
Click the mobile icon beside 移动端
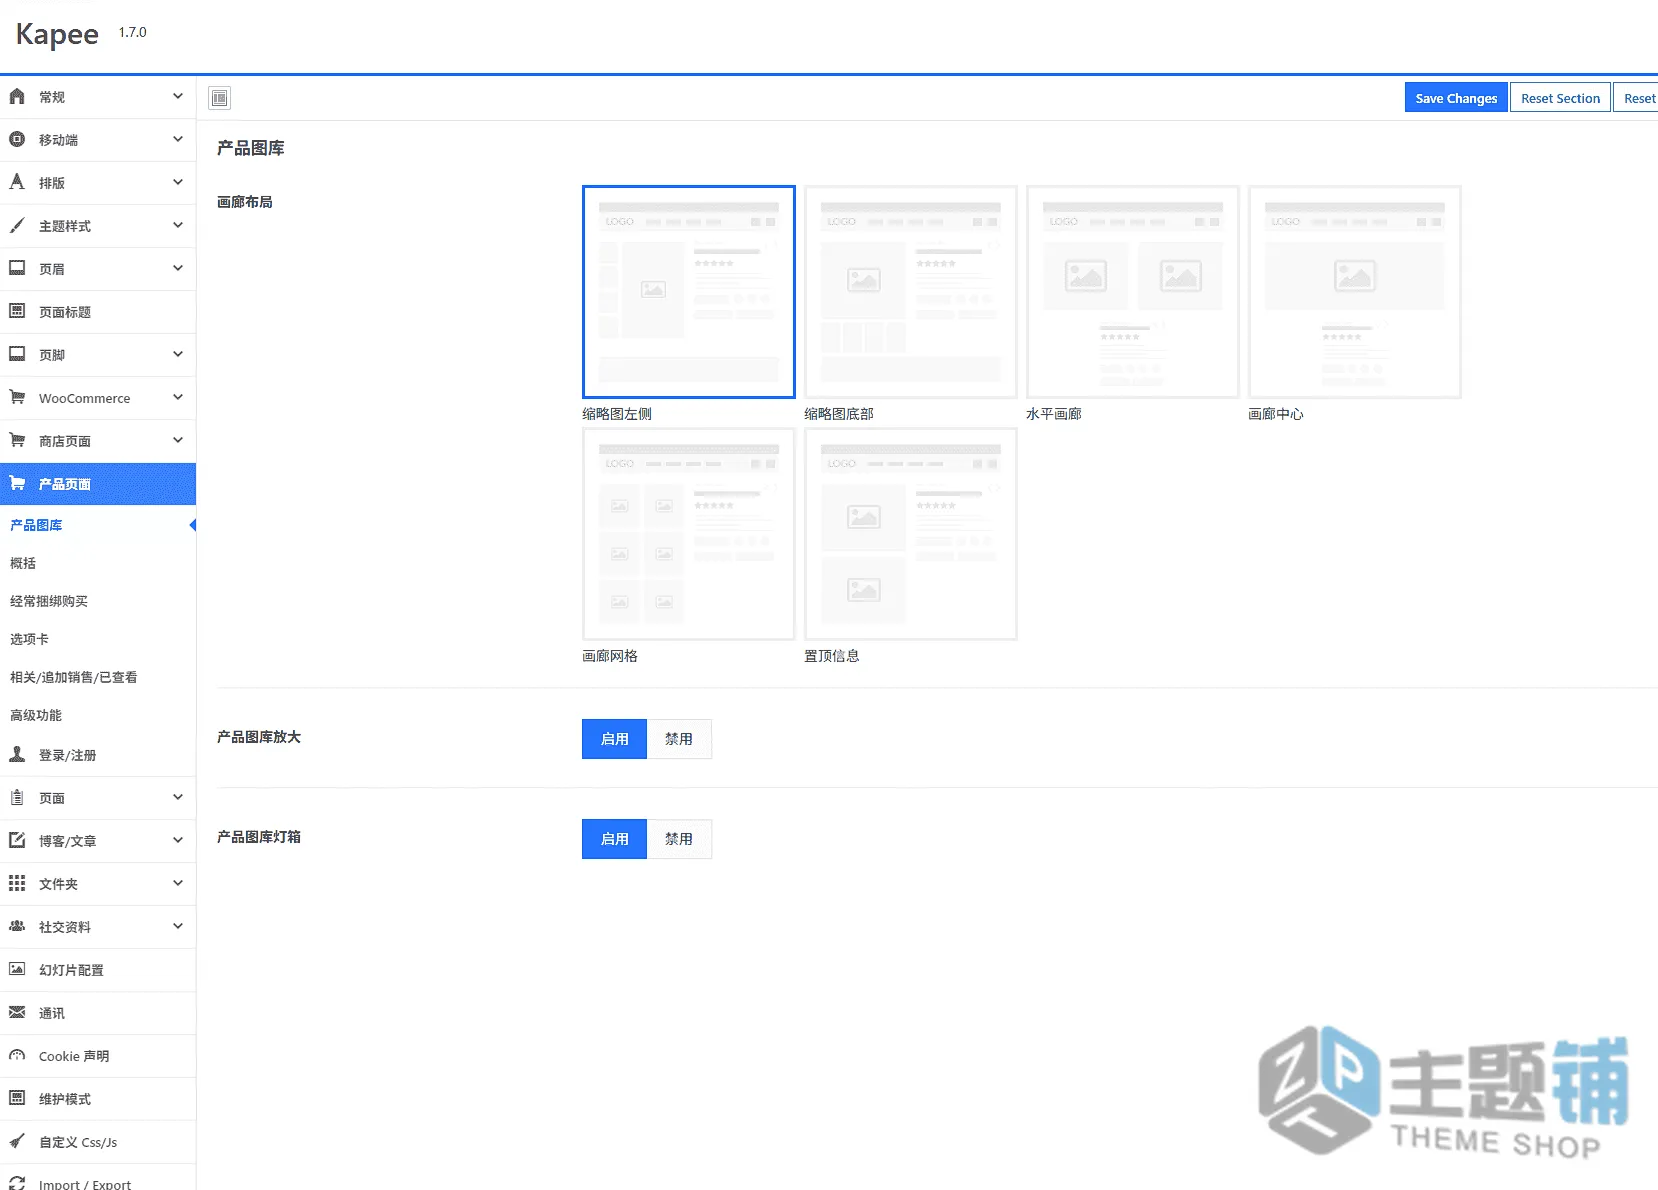click(x=17, y=139)
